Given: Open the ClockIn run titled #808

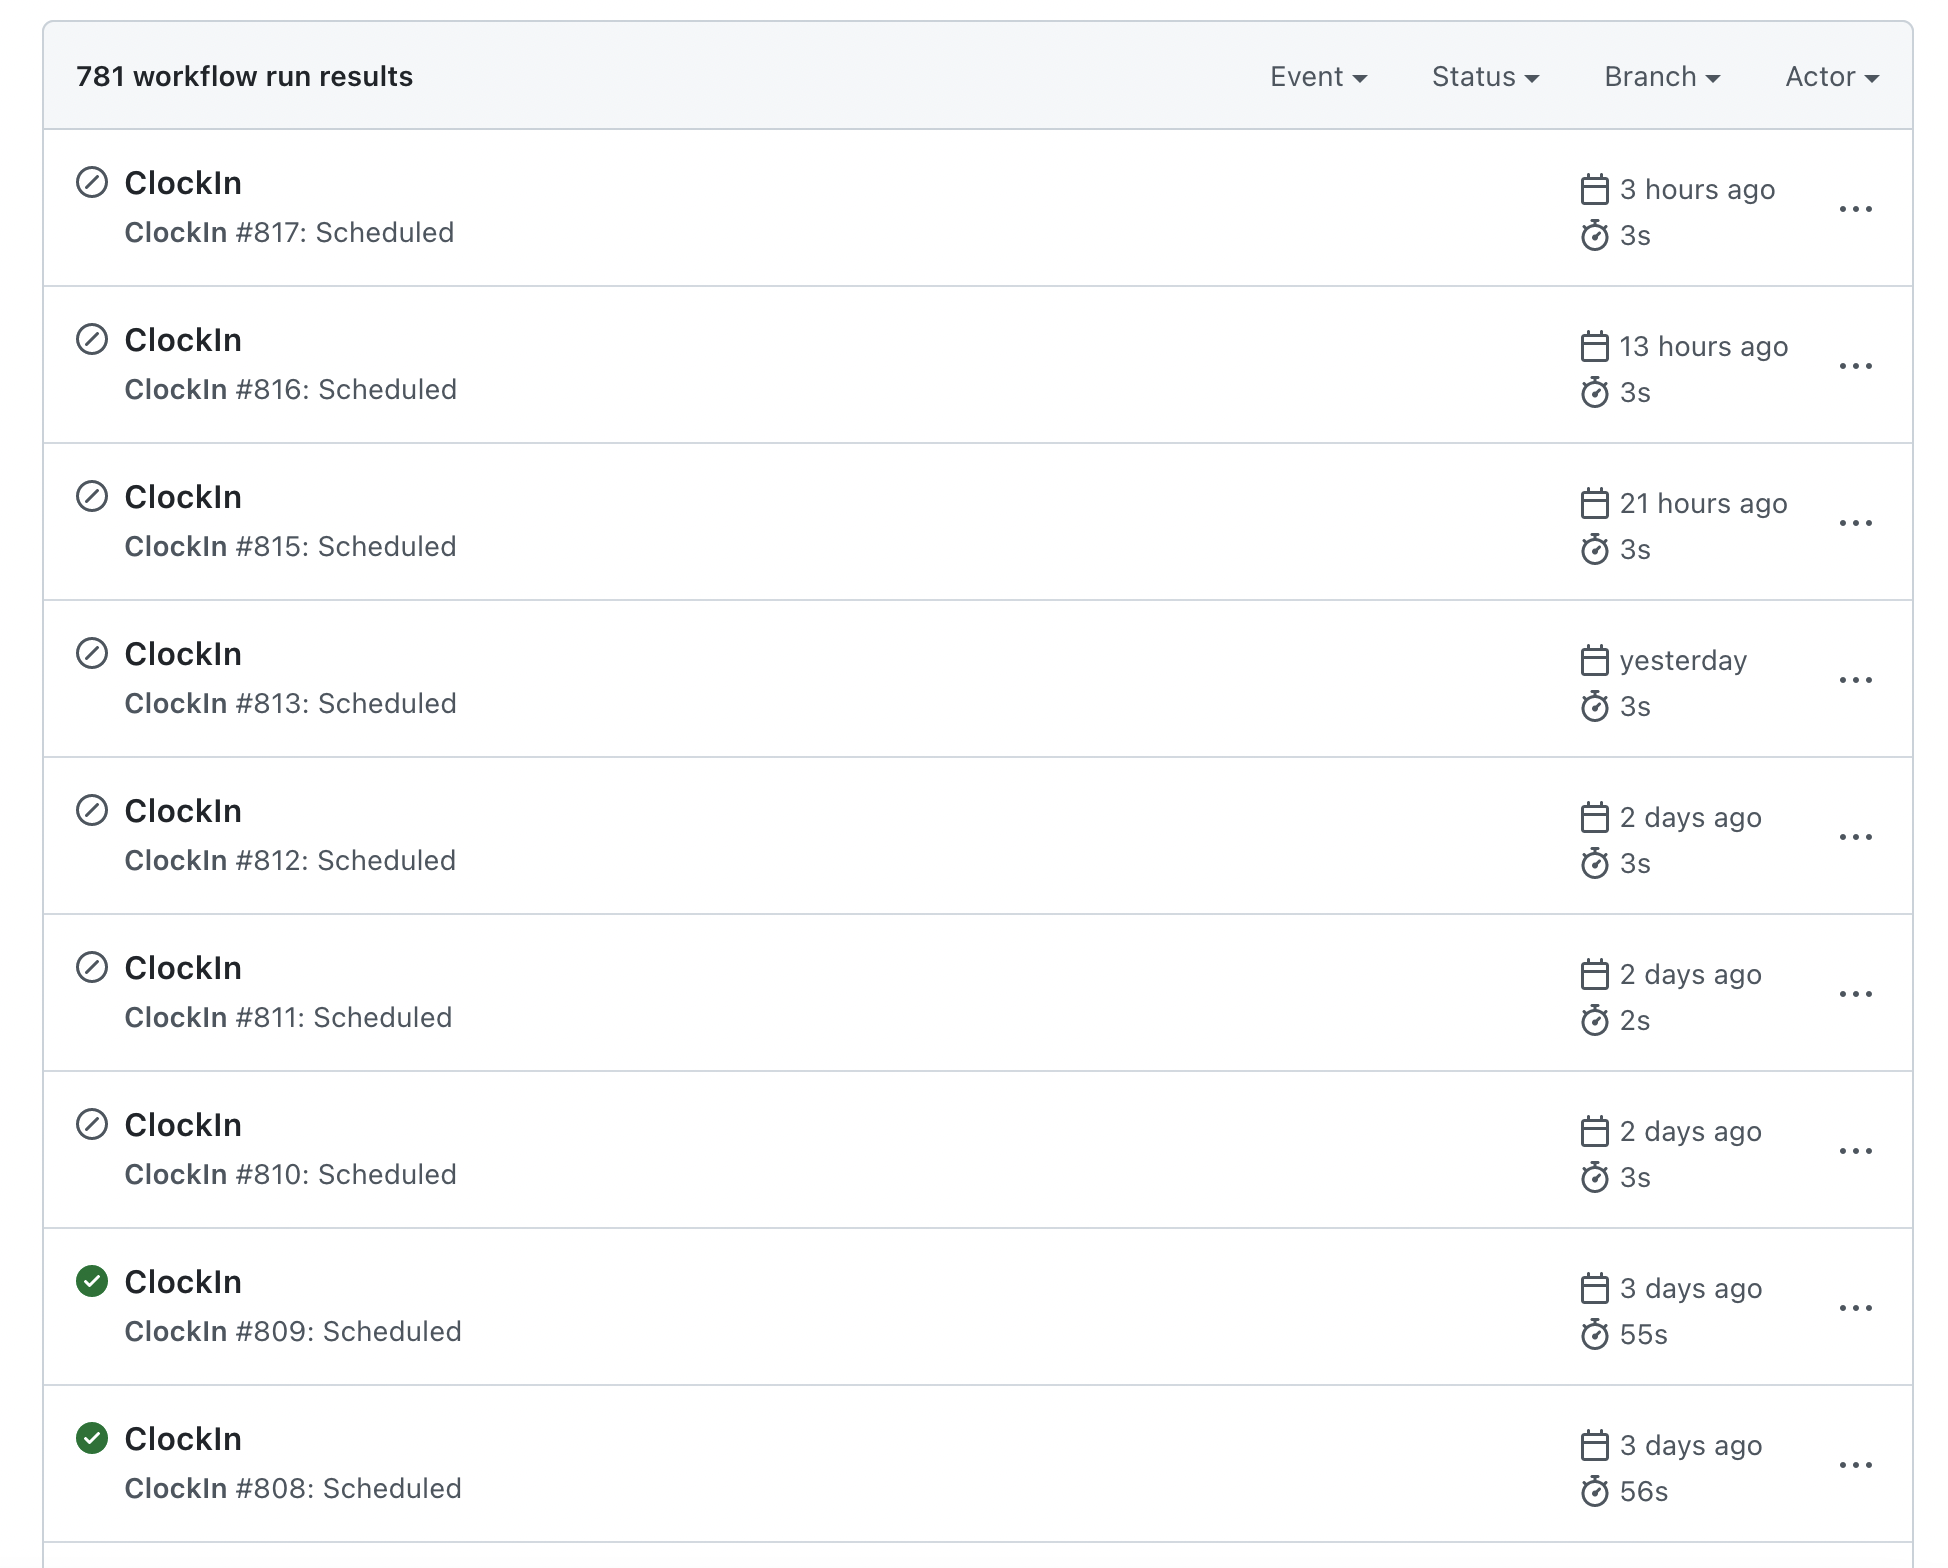Looking at the screenshot, I should [183, 1439].
